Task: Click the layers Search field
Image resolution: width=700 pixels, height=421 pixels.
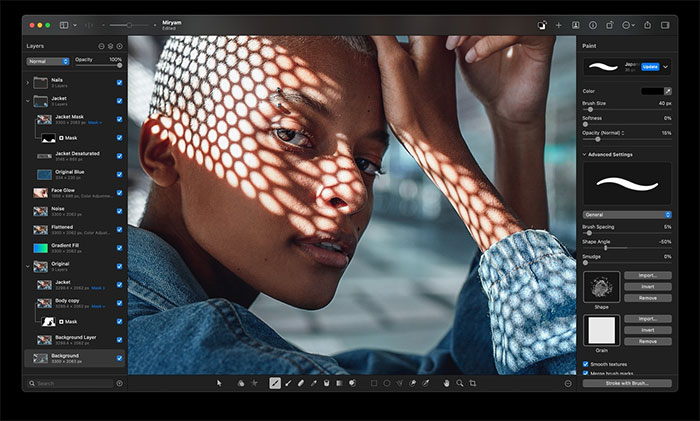Action: [70, 383]
